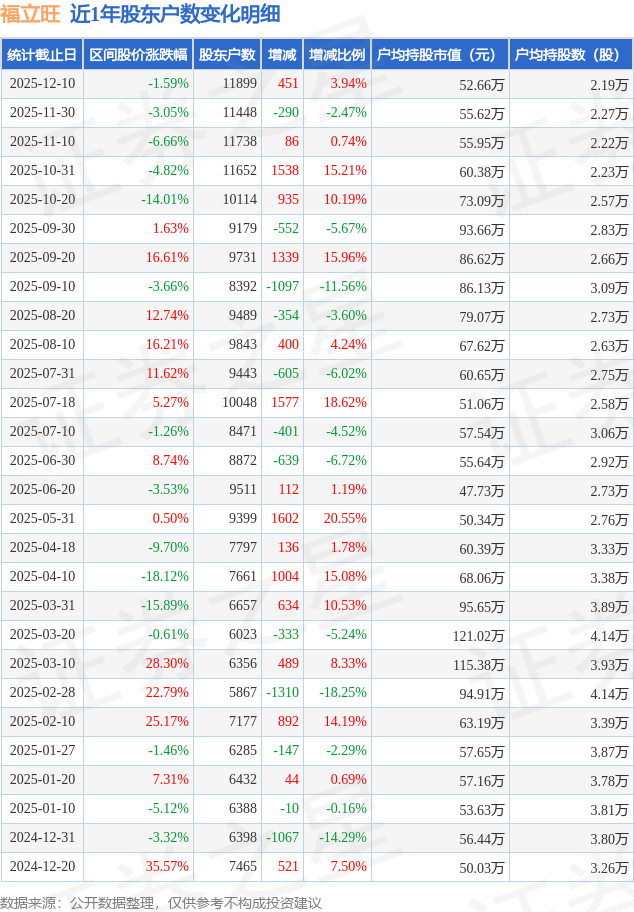634x912 pixels.
Task: Select the 股东户数 column header
Action: (226, 55)
